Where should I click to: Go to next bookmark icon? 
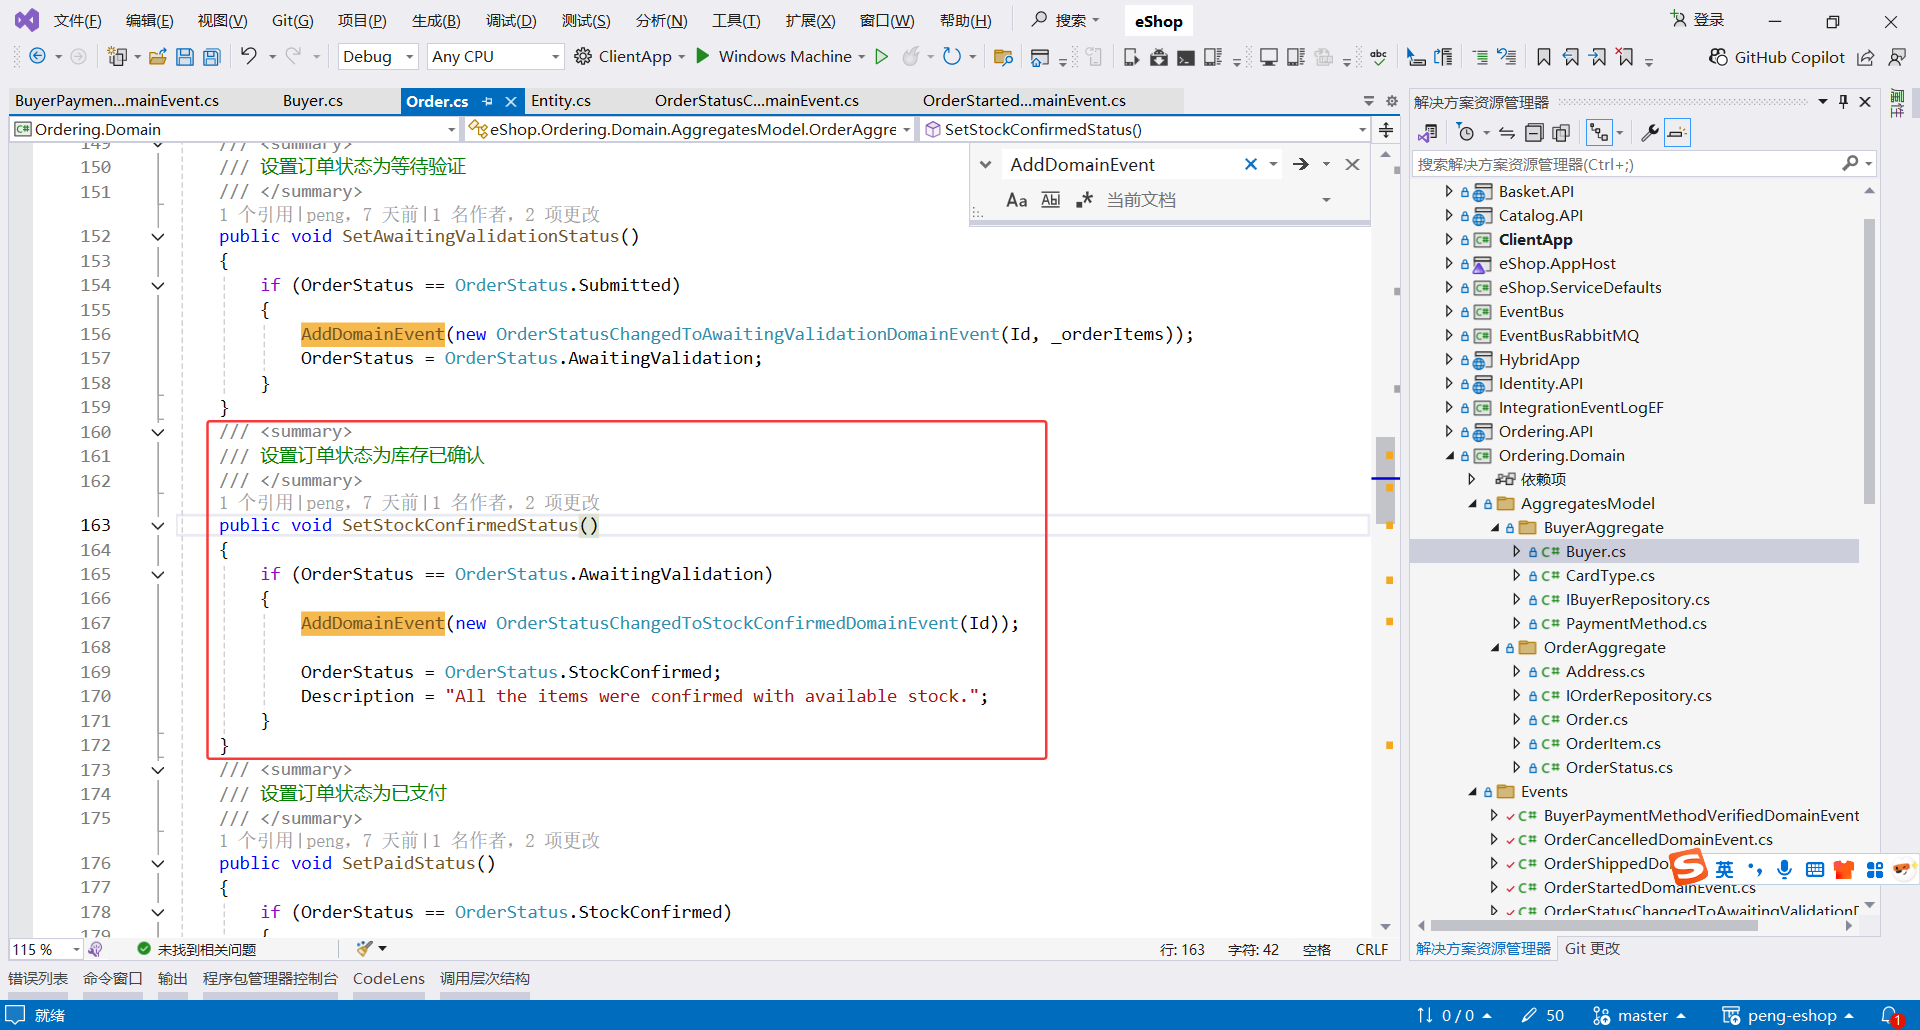coord(1598,57)
